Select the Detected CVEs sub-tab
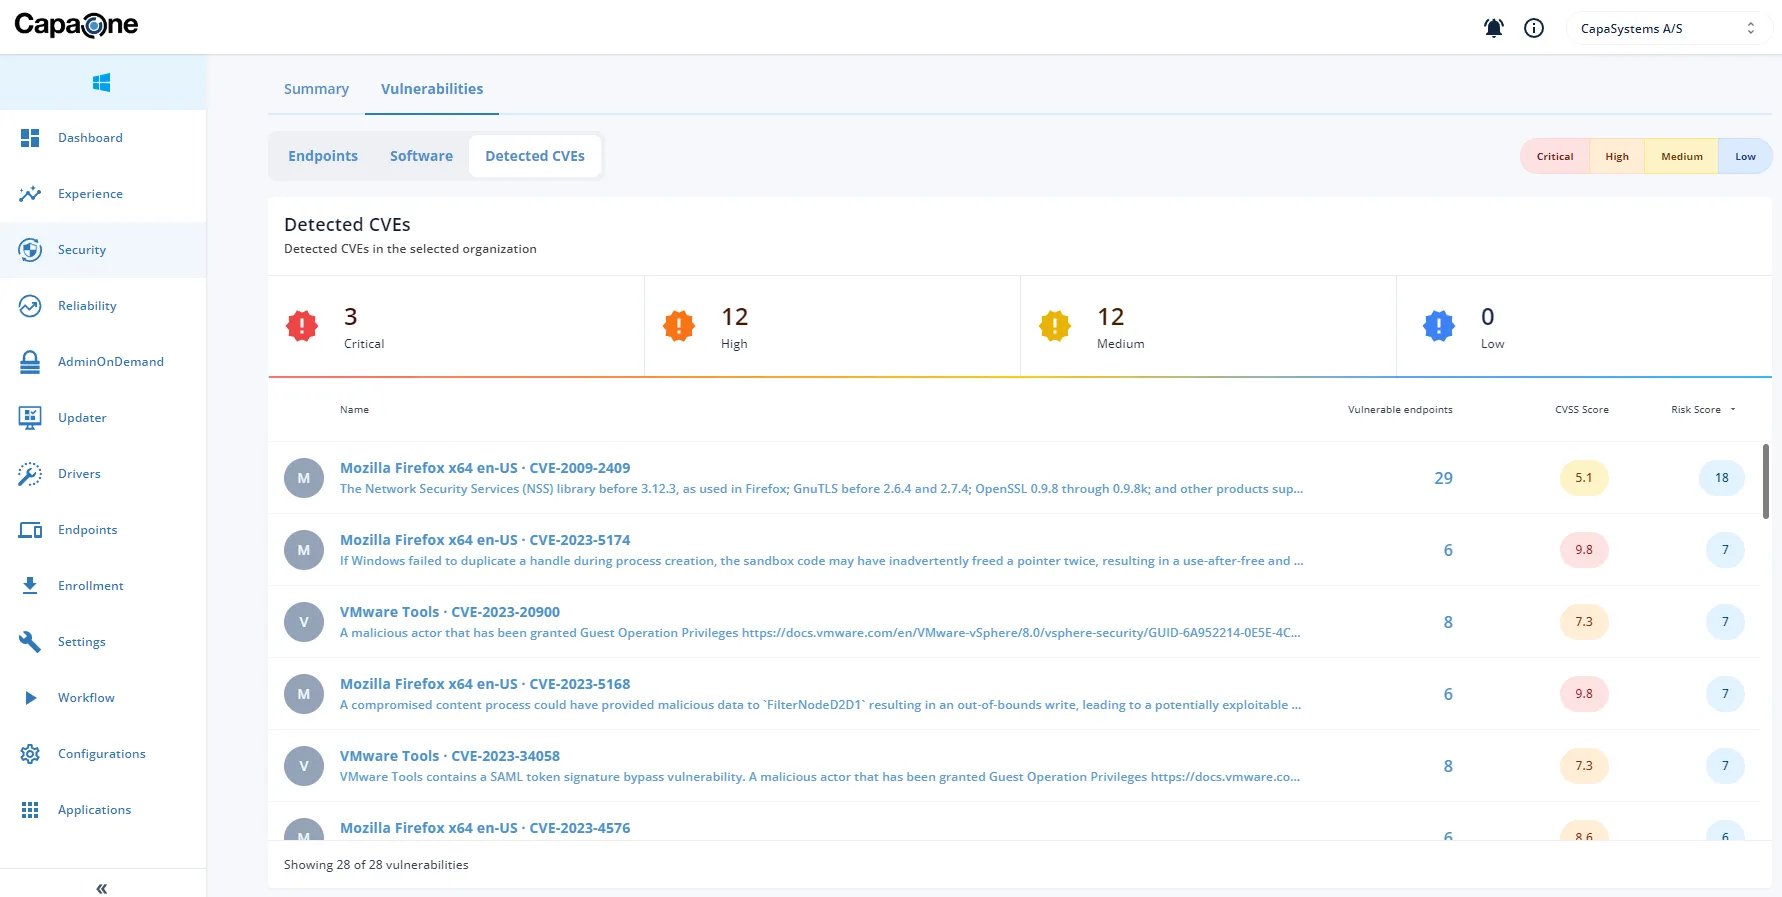The image size is (1782, 897). point(535,156)
